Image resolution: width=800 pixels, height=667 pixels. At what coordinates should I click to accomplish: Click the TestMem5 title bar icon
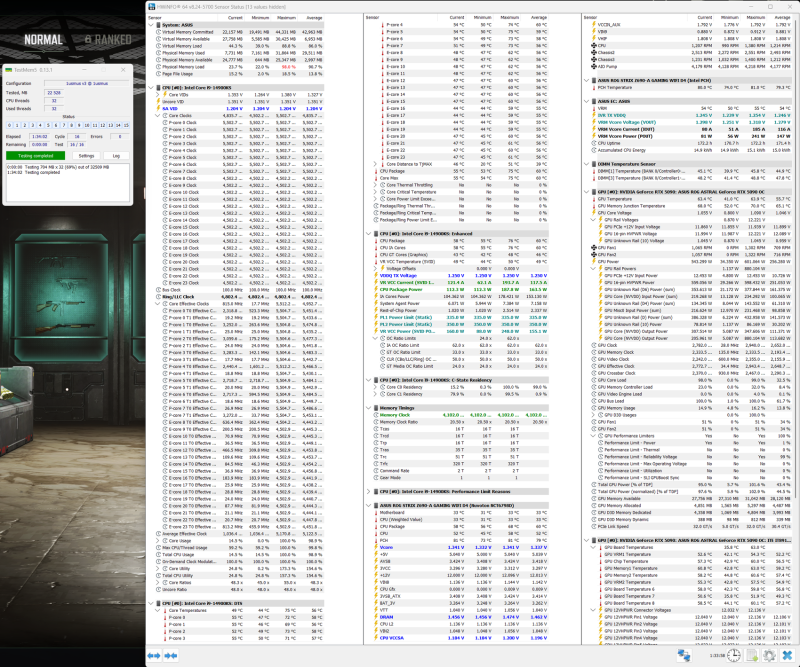pyautogui.click(x=9, y=69)
